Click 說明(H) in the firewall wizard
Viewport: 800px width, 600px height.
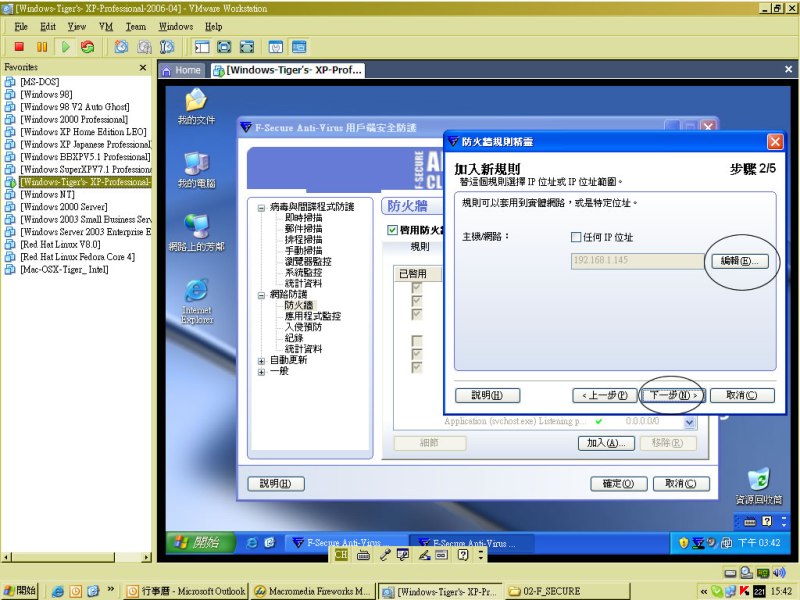[x=487, y=395]
